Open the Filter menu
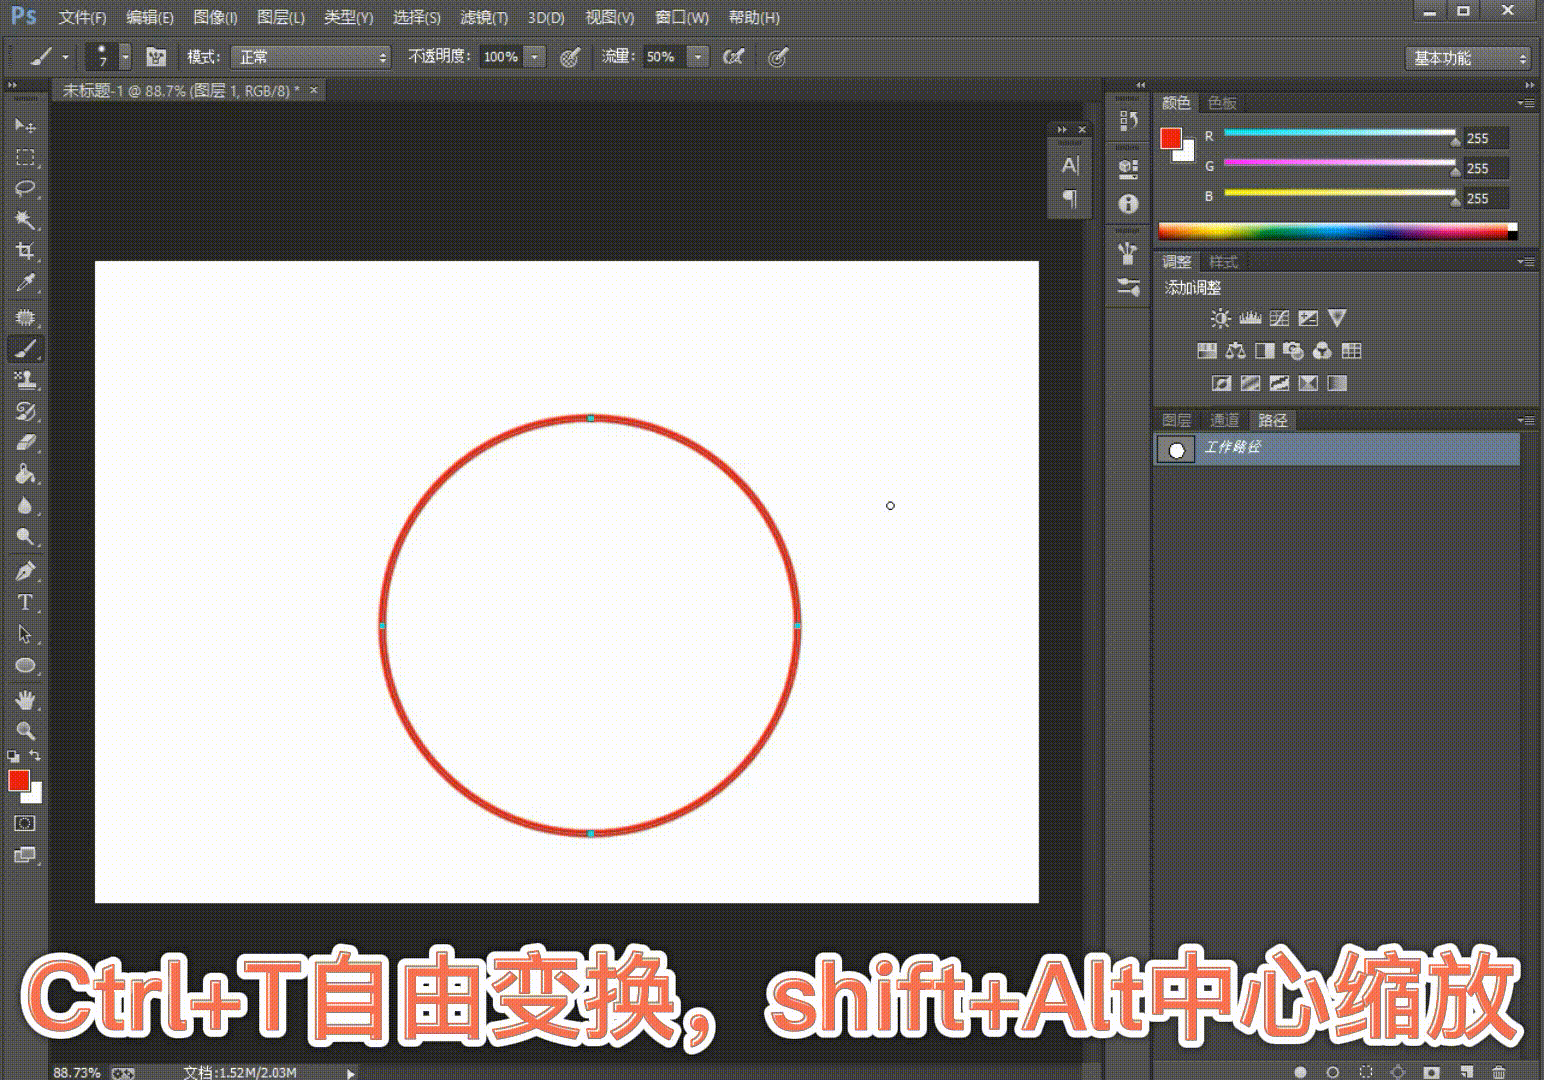This screenshot has width=1544, height=1080. [484, 18]
